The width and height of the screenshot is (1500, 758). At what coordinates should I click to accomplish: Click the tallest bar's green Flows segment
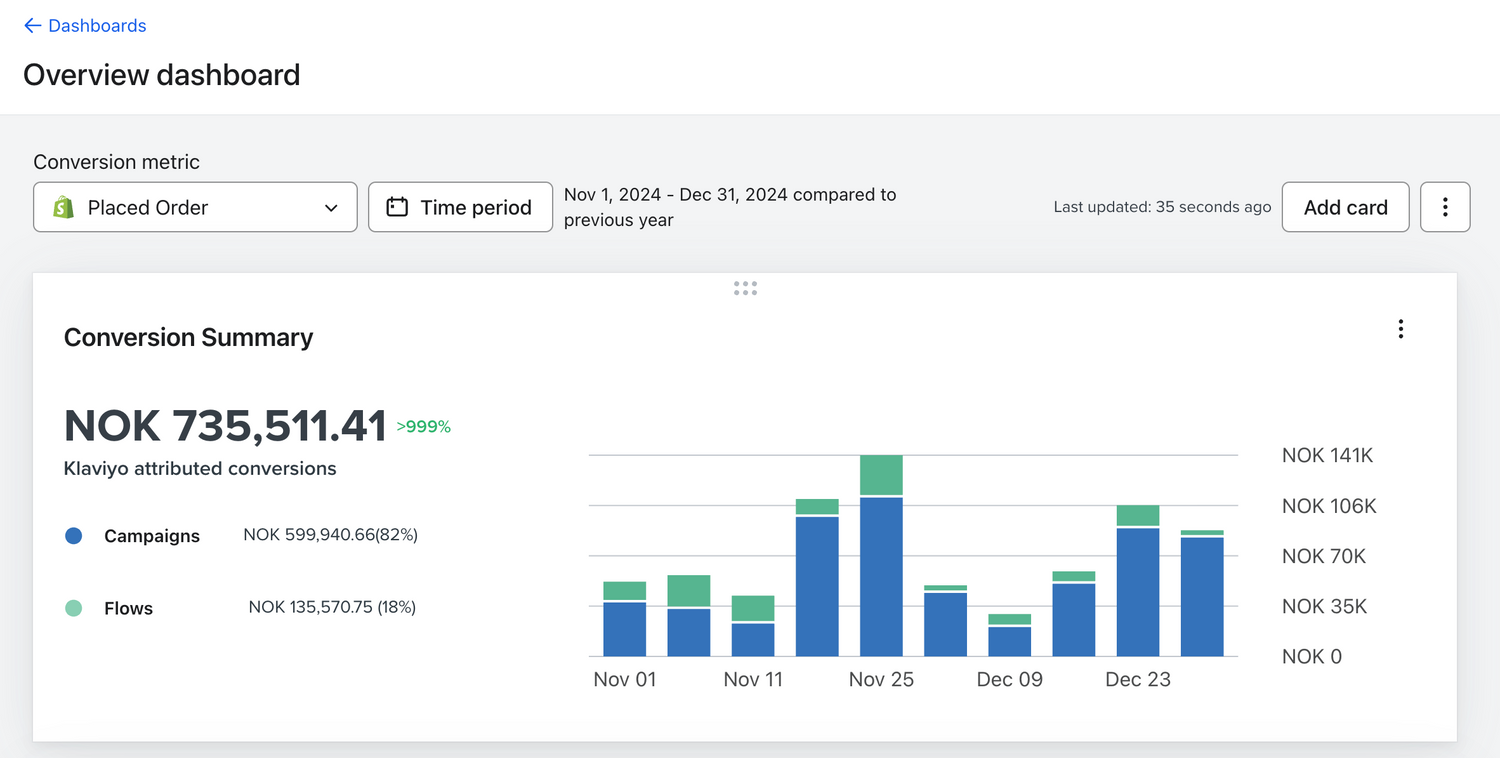881,475
